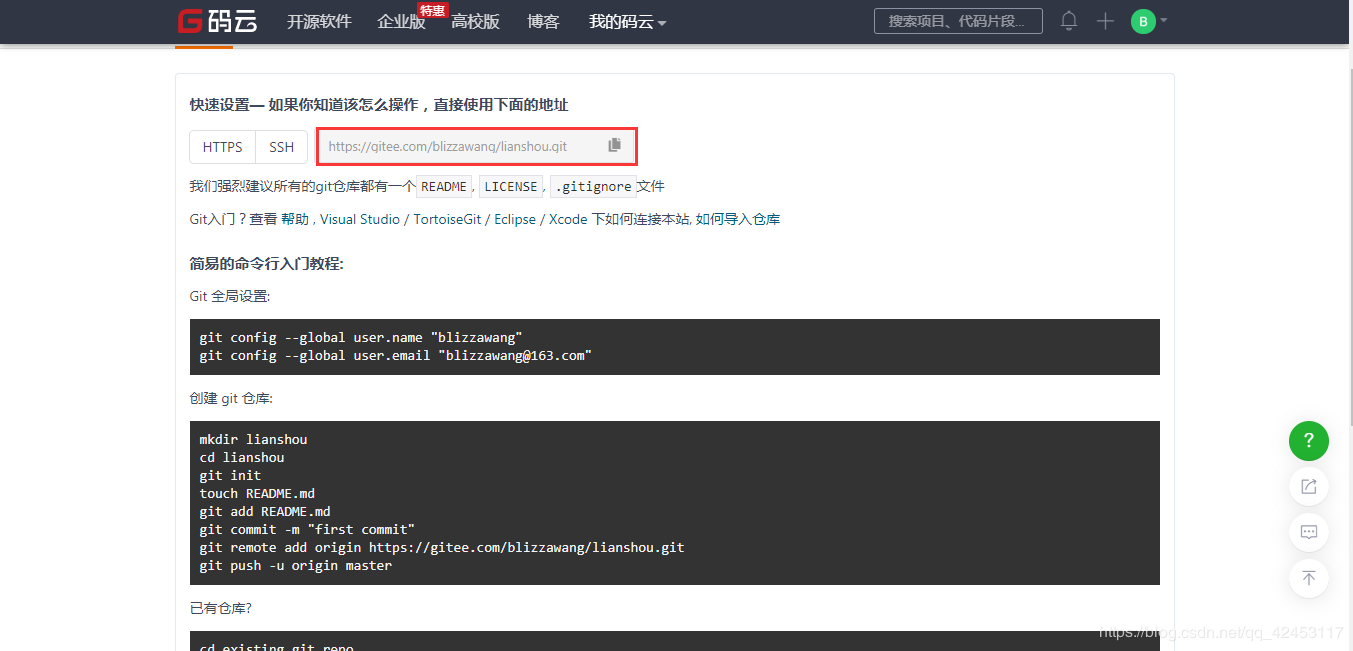Open the feedback chat bubble icon

tap(1309, 532)
